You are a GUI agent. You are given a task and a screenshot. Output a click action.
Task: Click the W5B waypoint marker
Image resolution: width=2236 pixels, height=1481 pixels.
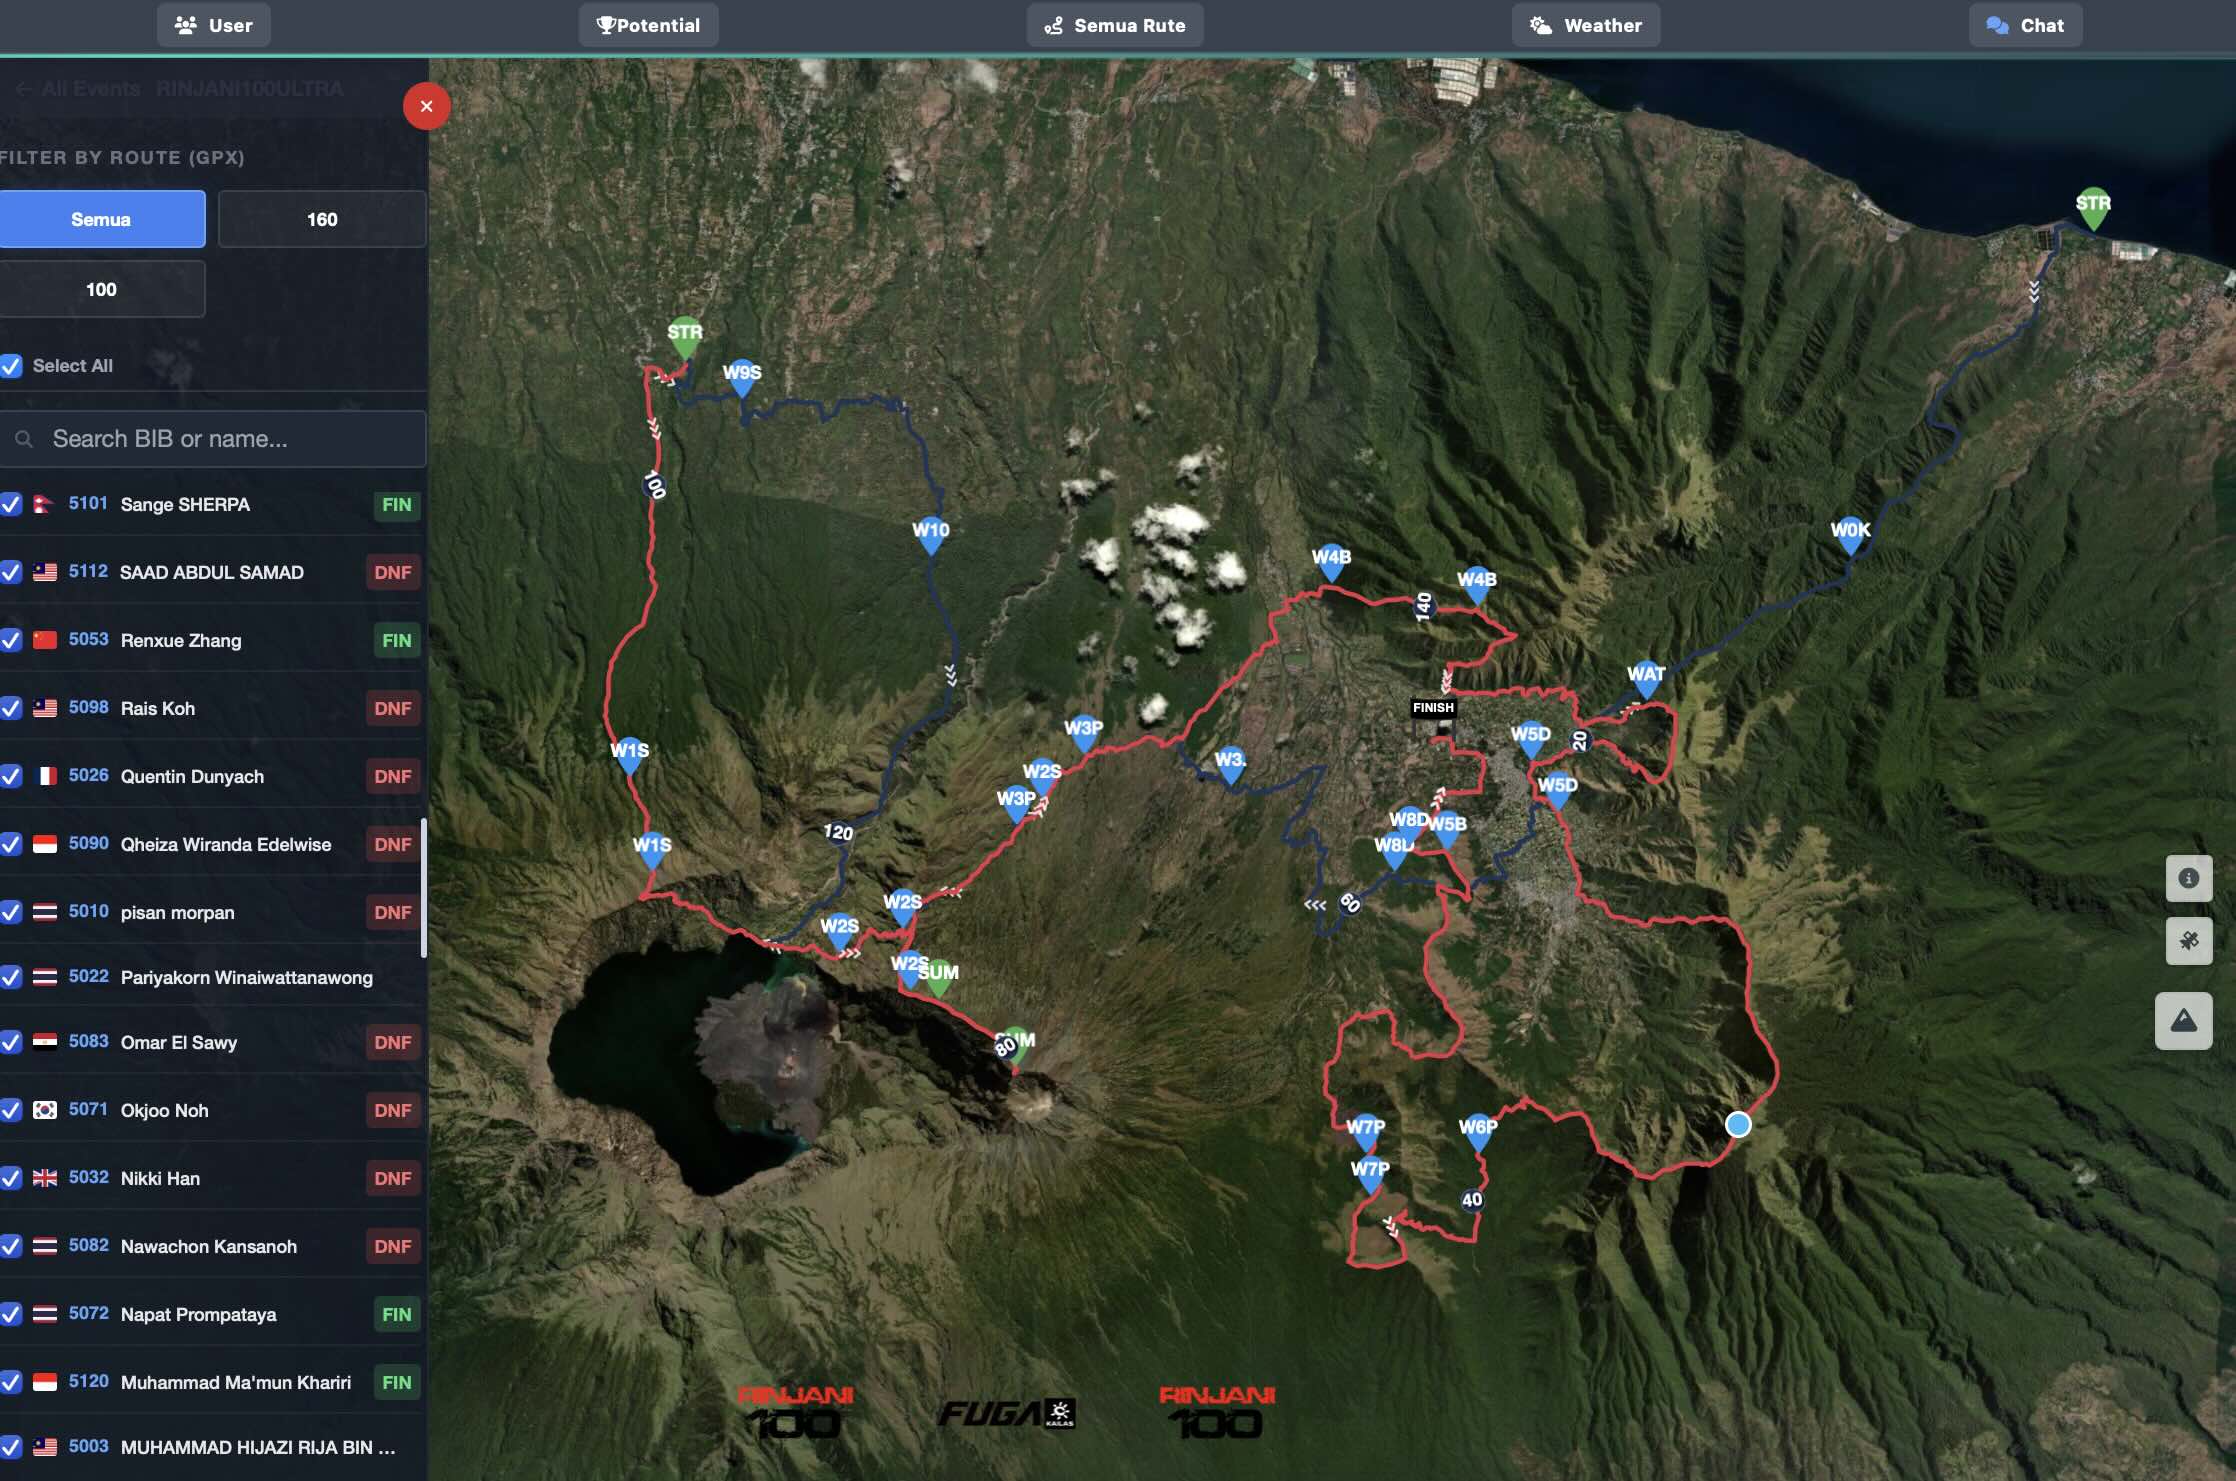tap(1449, 830)
